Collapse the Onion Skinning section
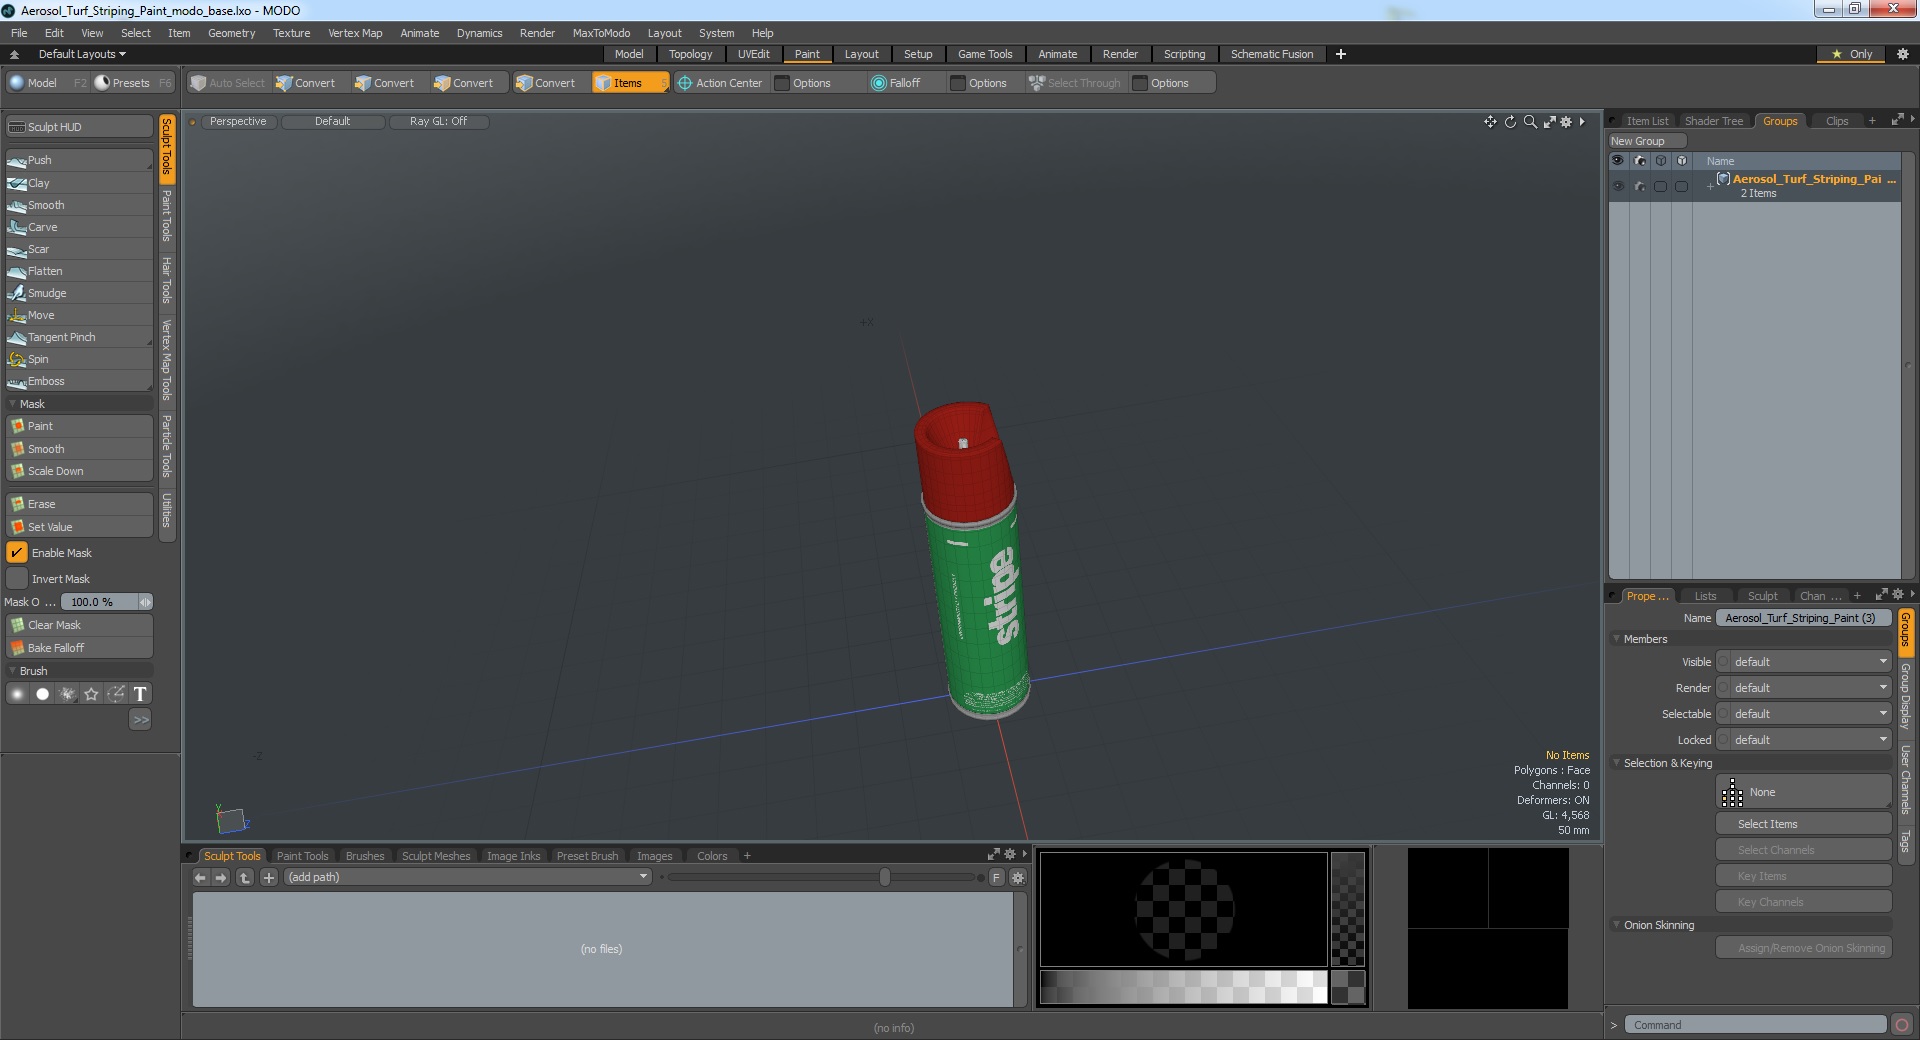This screenshot has height=1040, width=1920. pos(1616,925)
